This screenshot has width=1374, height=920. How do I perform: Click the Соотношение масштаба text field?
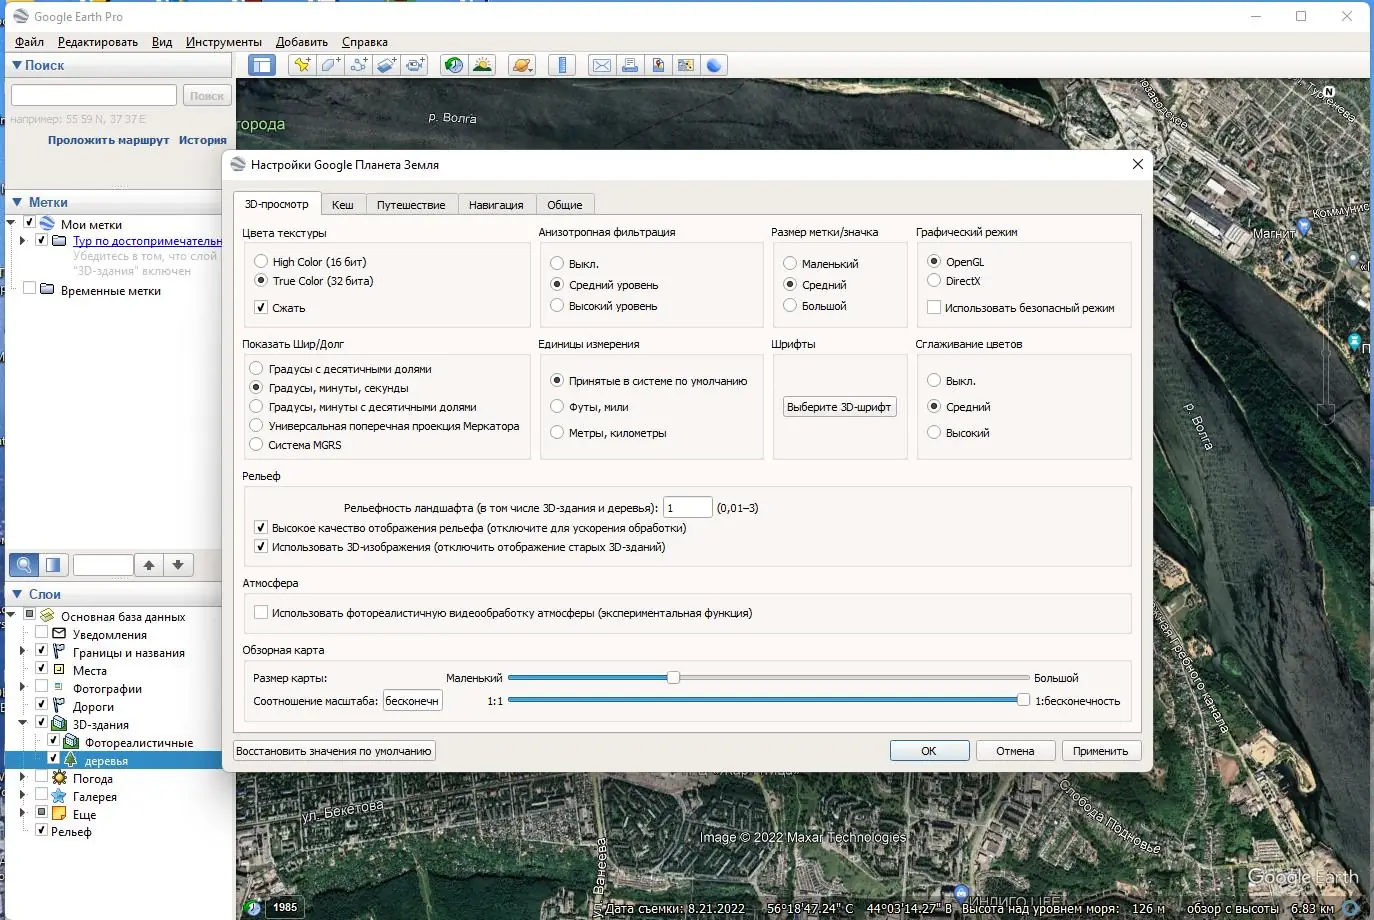(x=413, y=701)
